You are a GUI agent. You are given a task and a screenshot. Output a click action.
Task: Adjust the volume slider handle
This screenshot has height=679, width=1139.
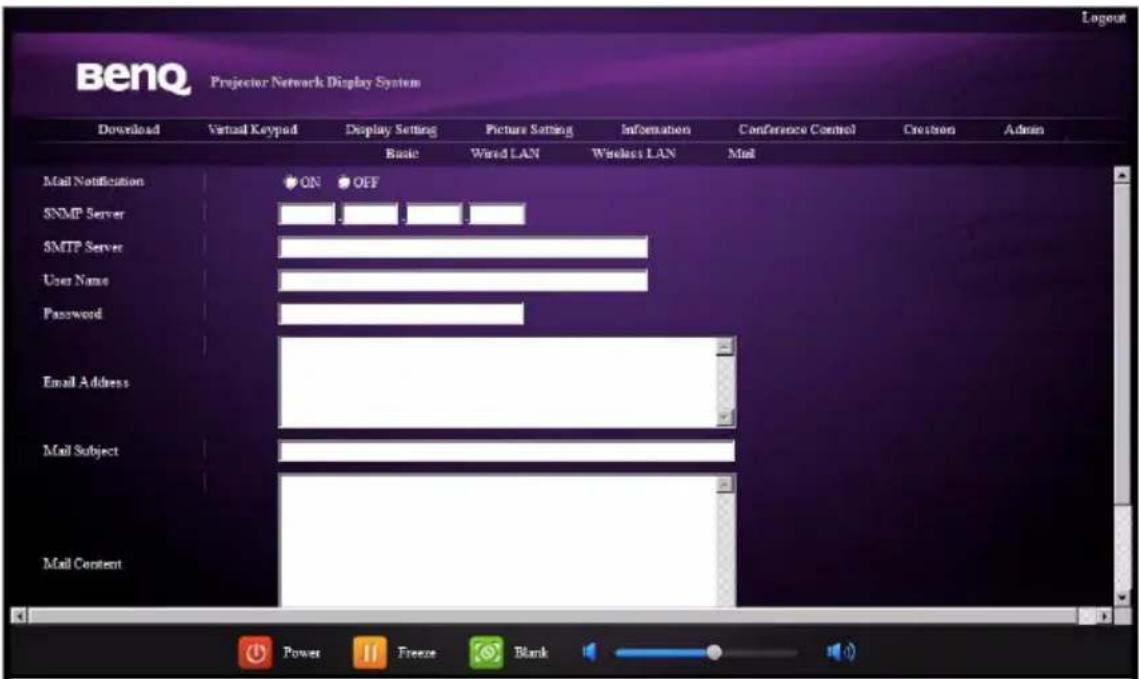pos(714,652)
